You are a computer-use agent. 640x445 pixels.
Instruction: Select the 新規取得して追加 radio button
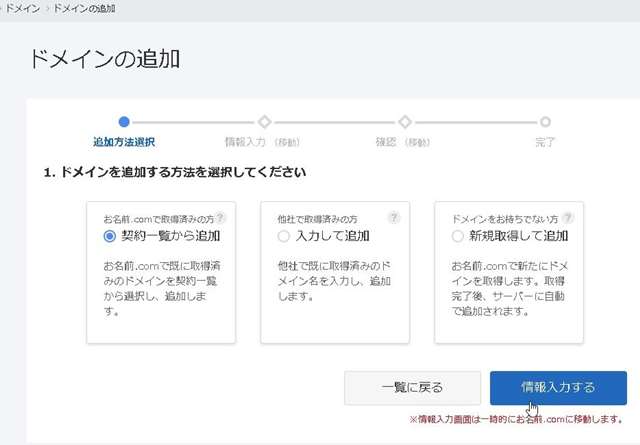pos(458,236)
